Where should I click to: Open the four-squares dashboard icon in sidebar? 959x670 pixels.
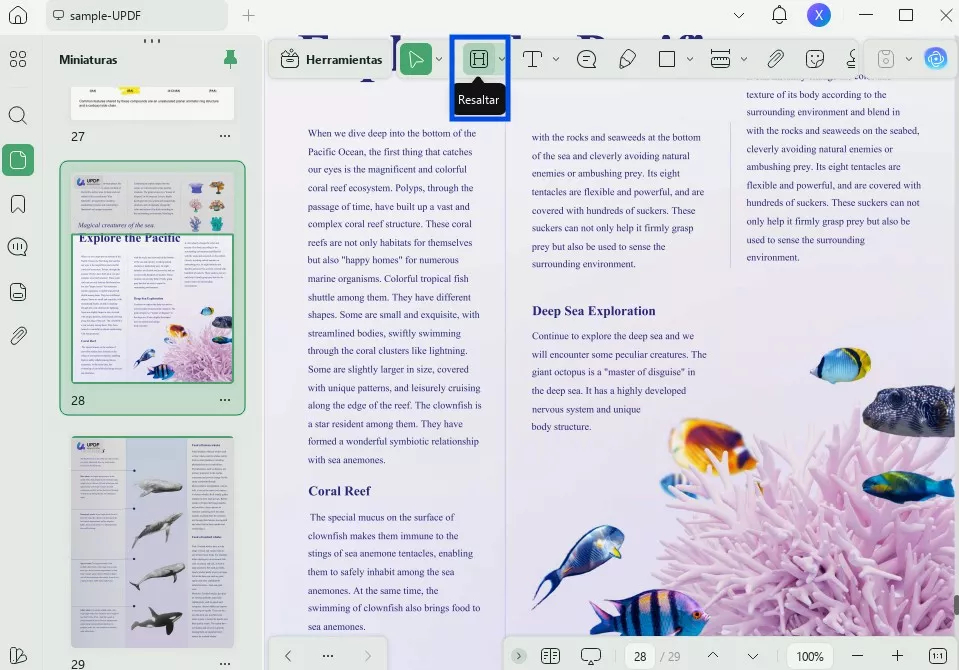(18, 59)
